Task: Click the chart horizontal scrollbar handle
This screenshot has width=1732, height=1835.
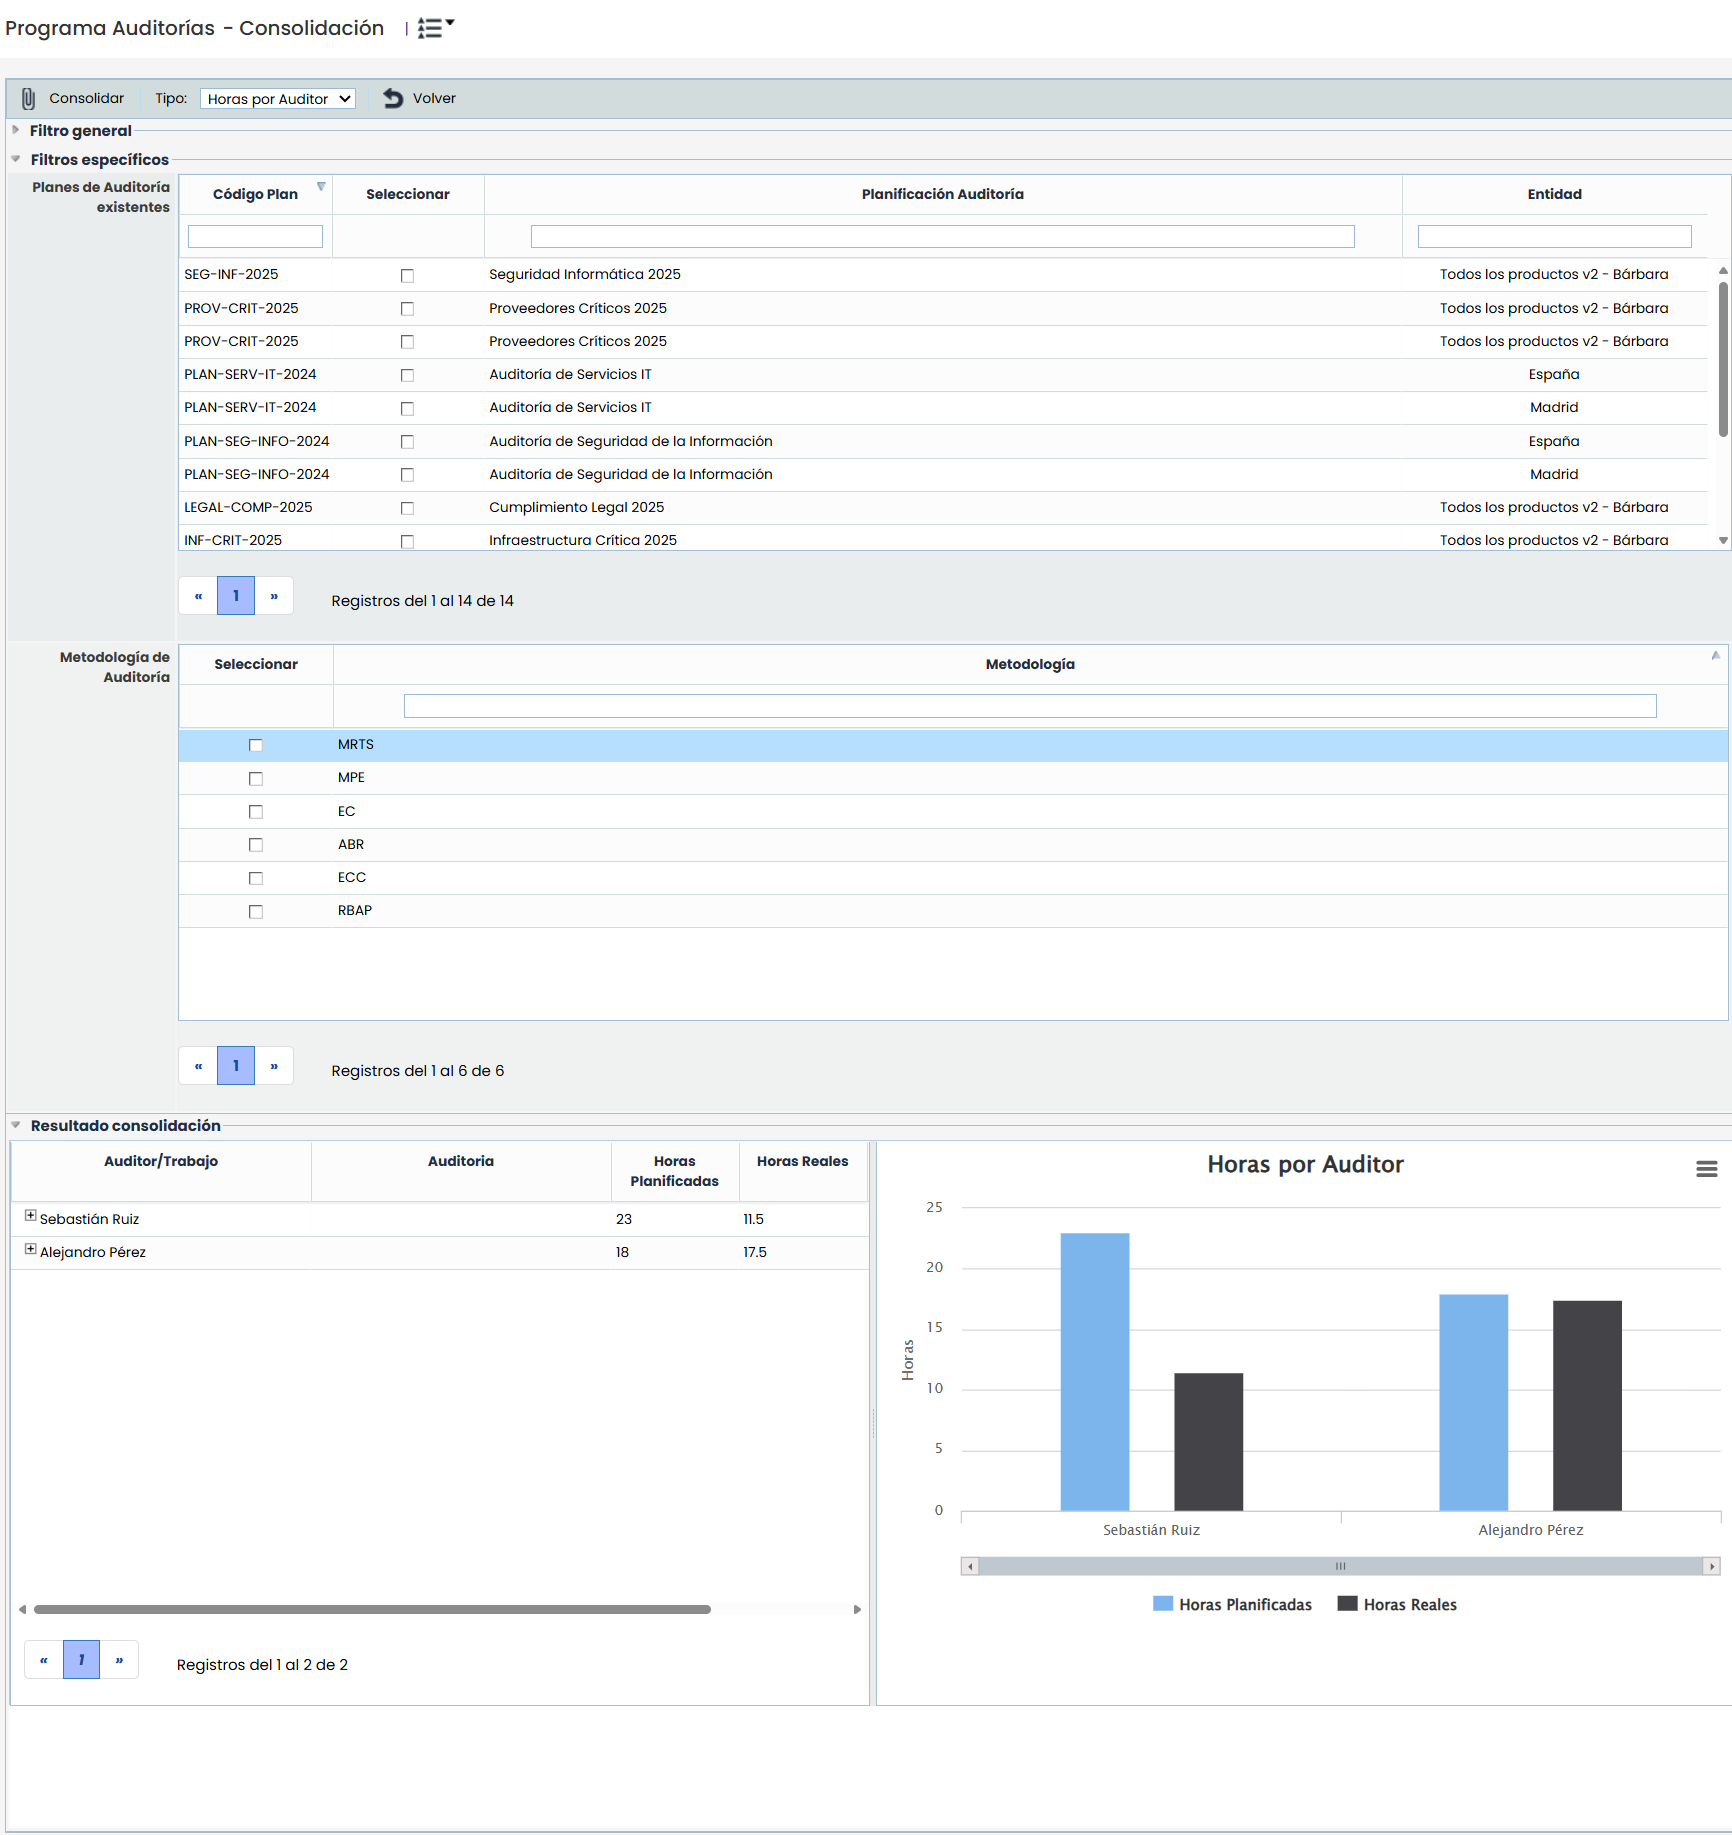Action: pyautogui.click(x=1340, y=1567)
